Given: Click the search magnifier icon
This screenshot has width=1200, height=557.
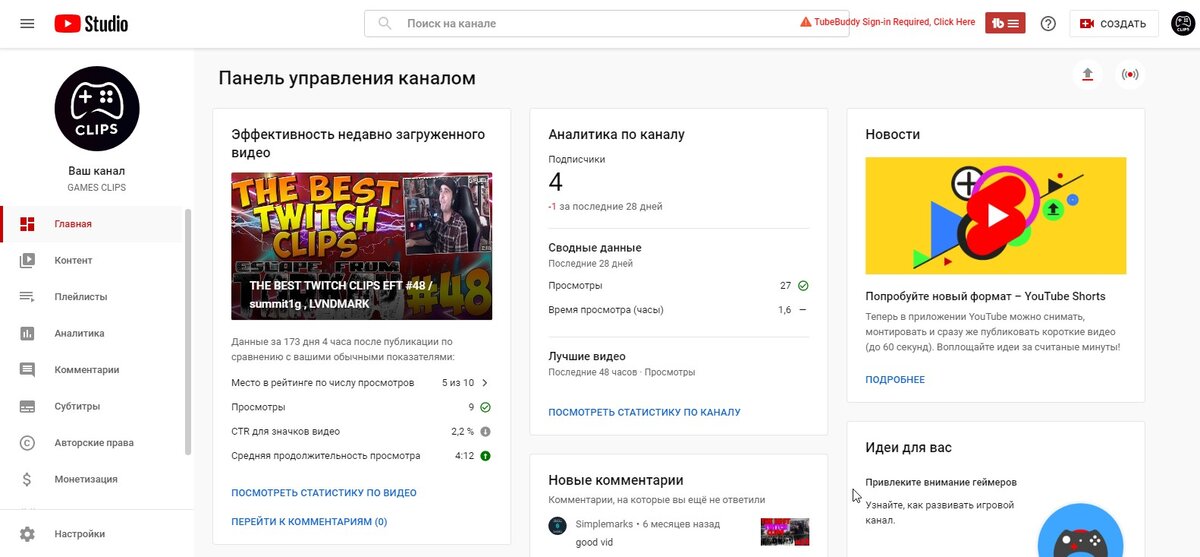Looking at the screenshot, I should 385,23.
